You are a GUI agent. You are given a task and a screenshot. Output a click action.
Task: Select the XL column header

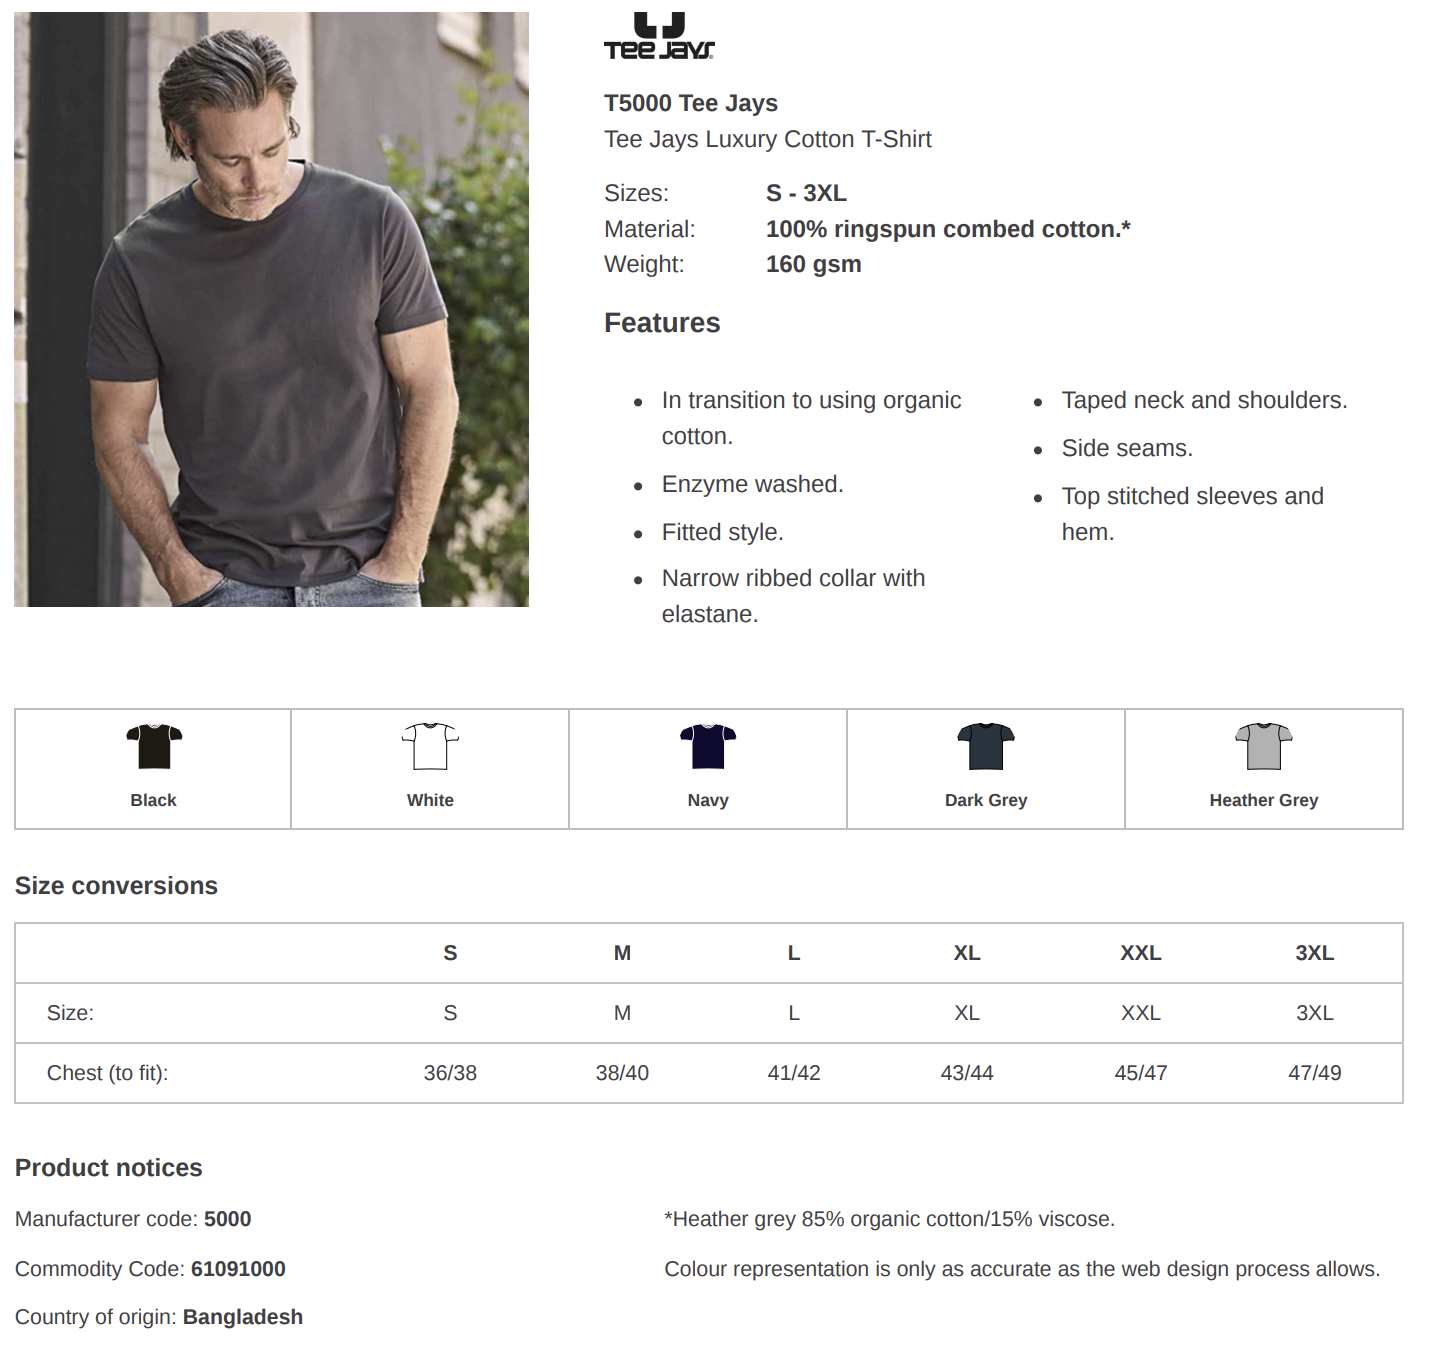[967, 953]
